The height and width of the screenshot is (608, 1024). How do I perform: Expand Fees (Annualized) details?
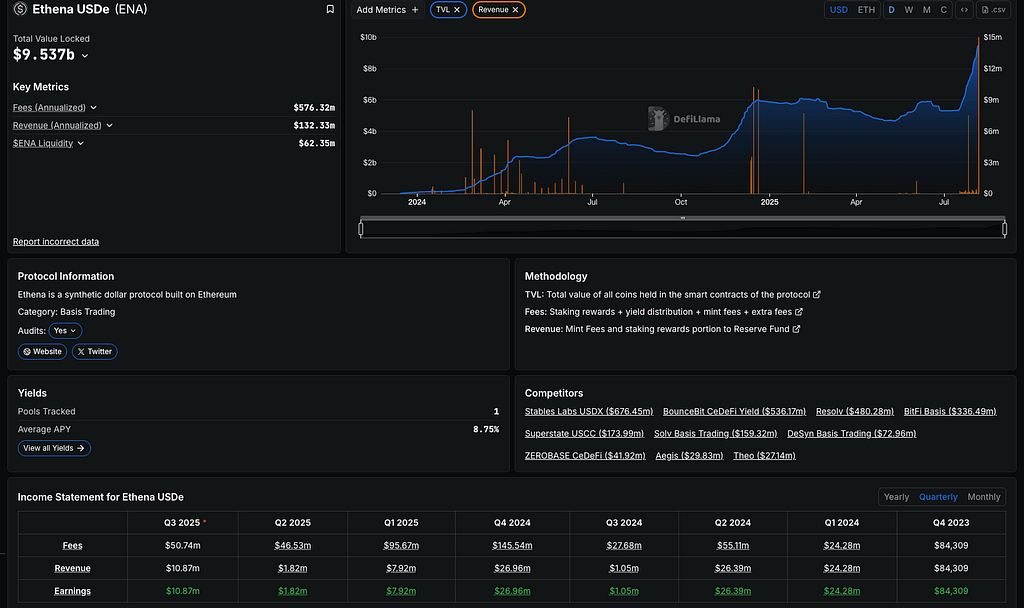(93, 107)
